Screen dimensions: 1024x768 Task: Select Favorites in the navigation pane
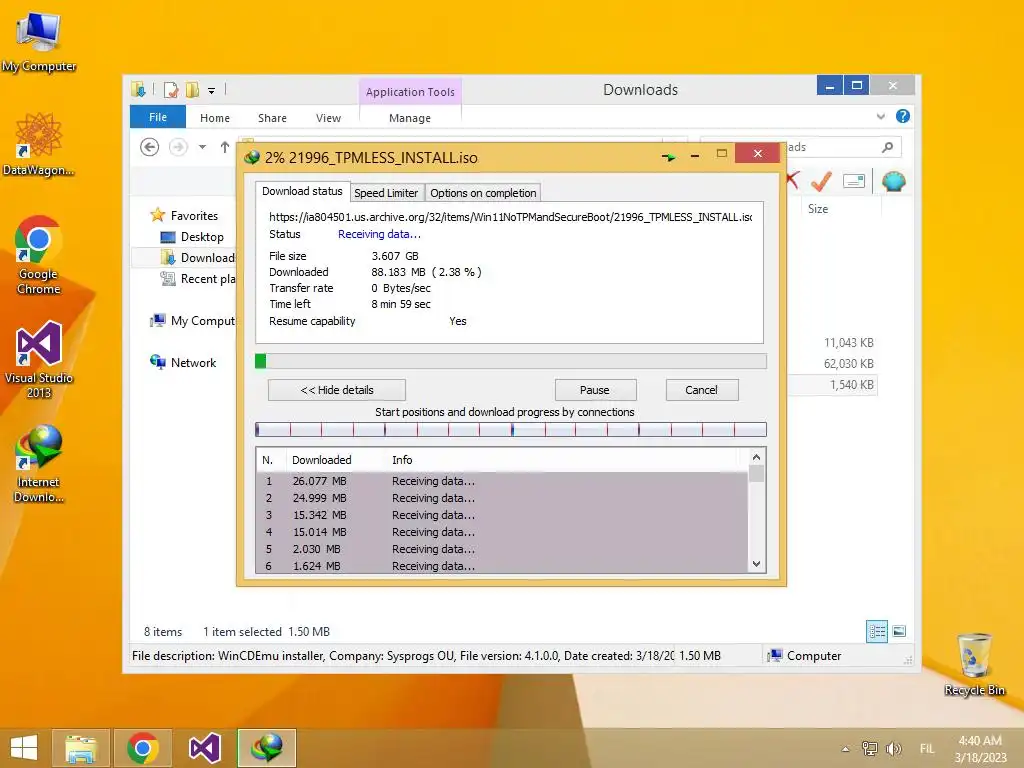click(x=194, y=216)
